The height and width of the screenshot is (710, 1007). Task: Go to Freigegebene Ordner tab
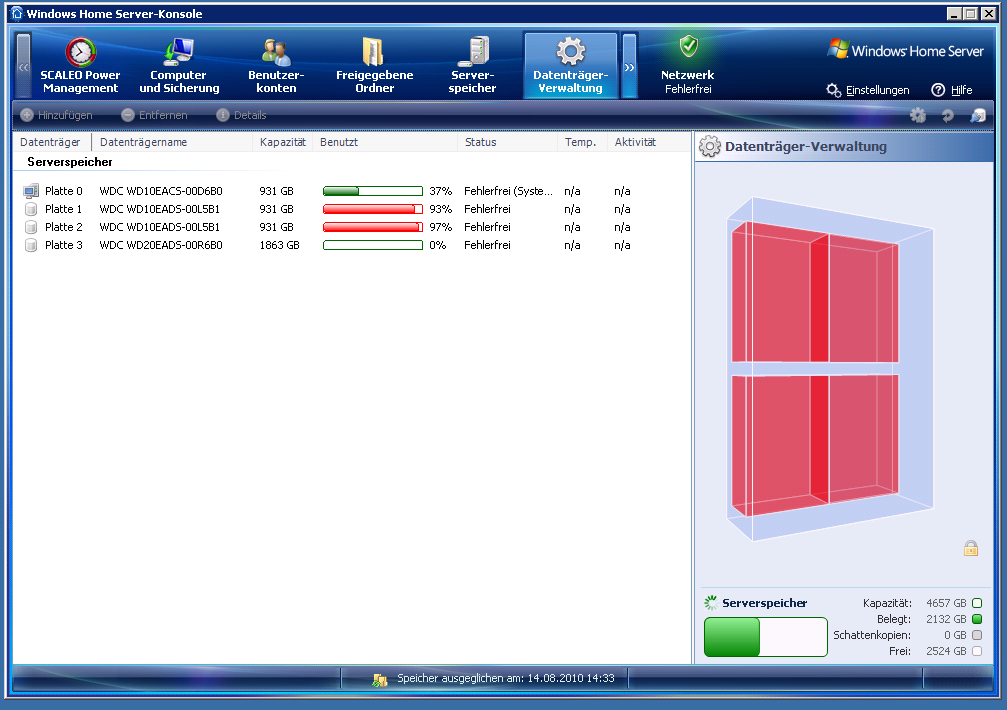point(374,66)
